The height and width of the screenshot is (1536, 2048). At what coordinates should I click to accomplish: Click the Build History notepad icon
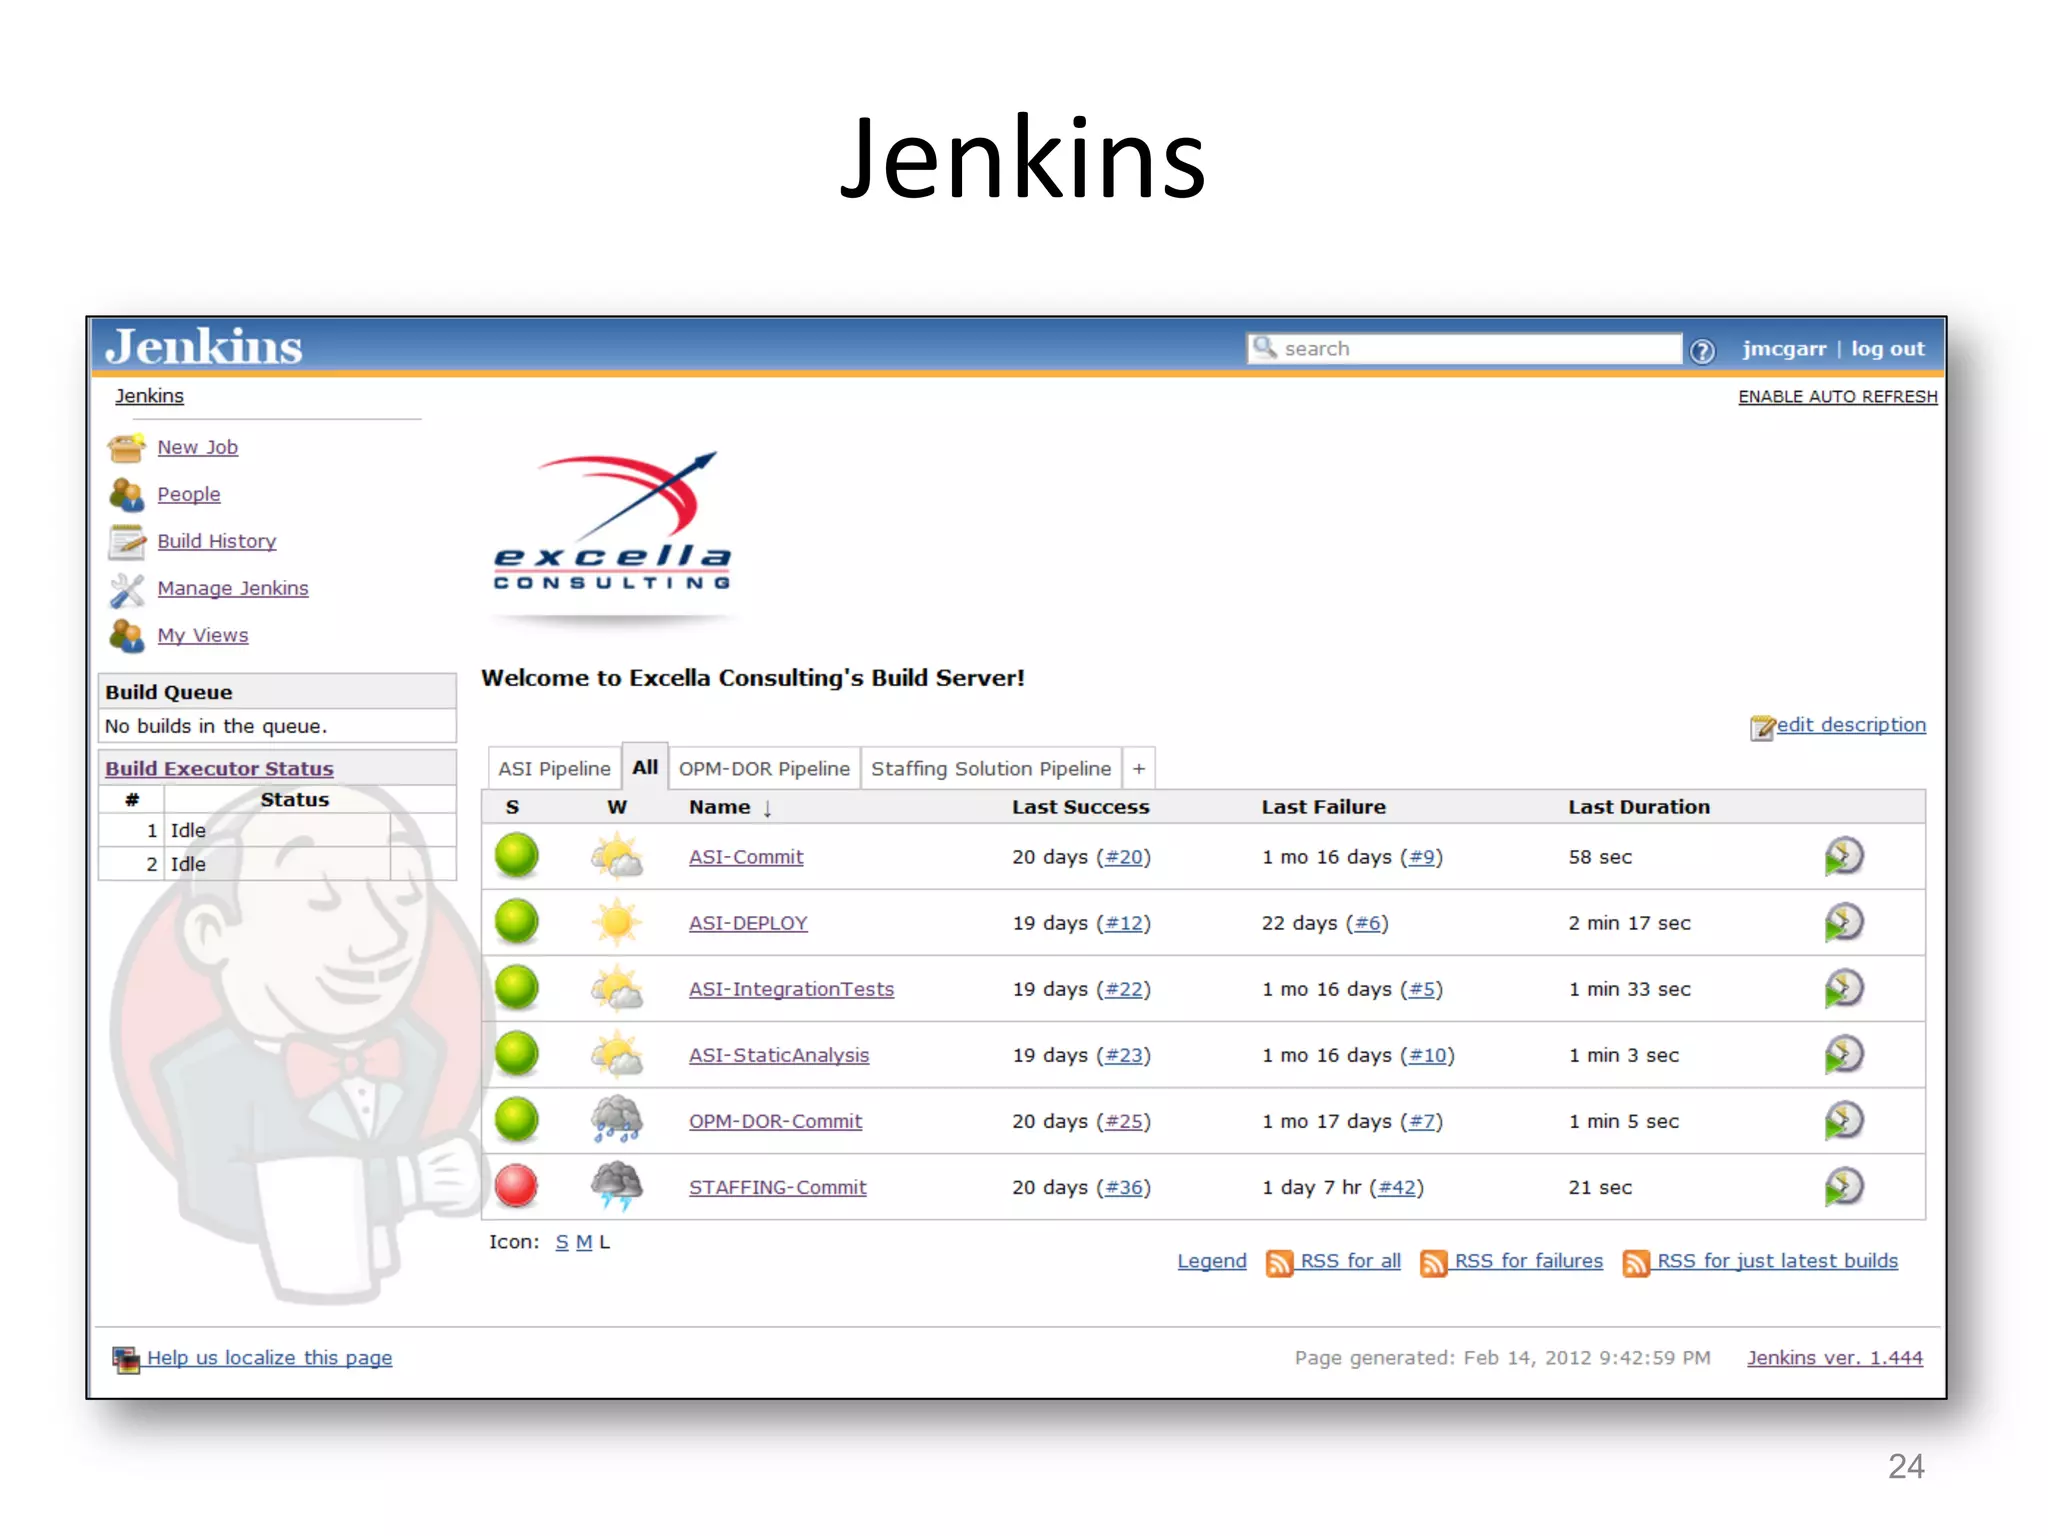tap(127, 541)
